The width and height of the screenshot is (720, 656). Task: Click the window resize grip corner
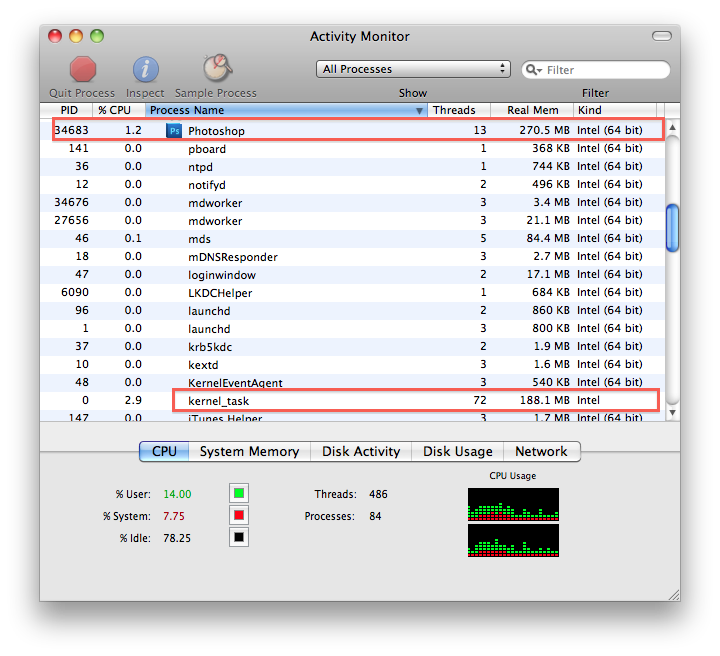coord(674,595)
